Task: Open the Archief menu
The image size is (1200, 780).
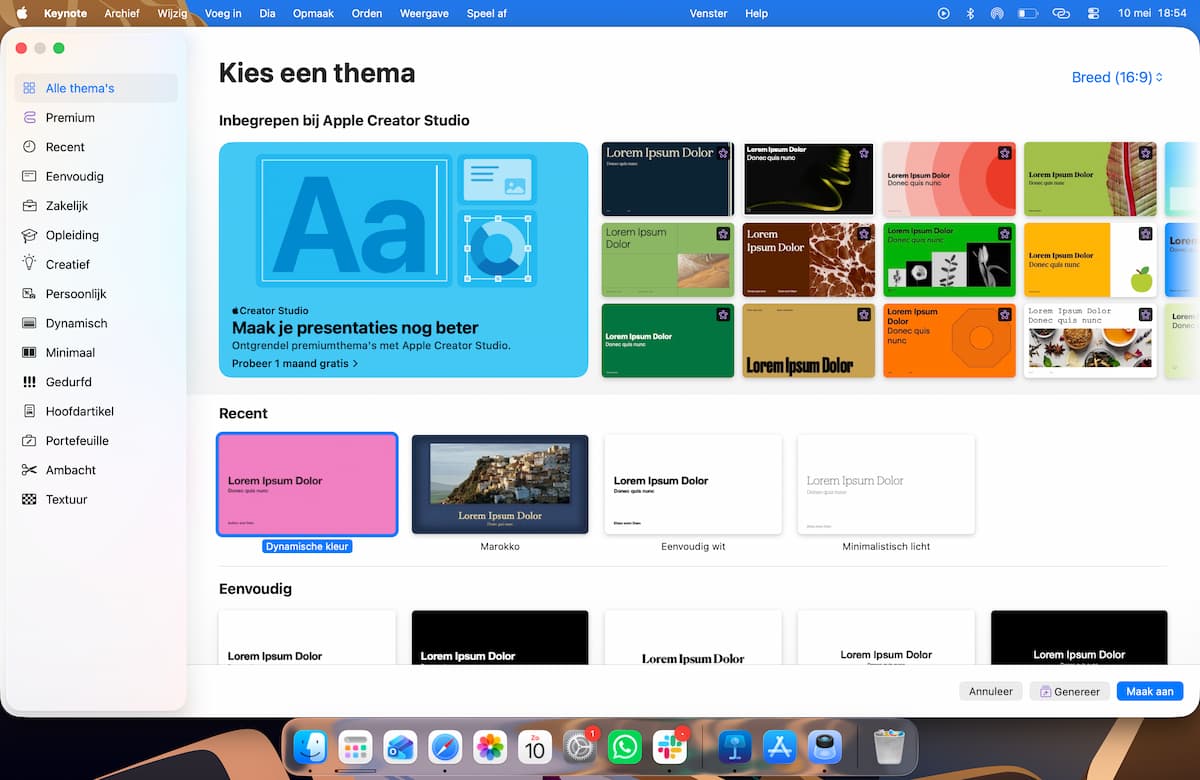Action: pyautogui.click(x=122, y=13)
